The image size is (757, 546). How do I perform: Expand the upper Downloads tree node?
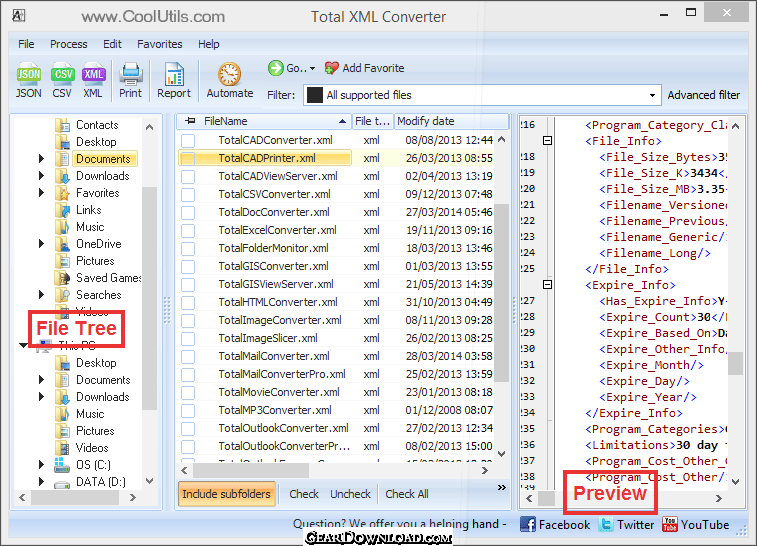tap(42, 176)
